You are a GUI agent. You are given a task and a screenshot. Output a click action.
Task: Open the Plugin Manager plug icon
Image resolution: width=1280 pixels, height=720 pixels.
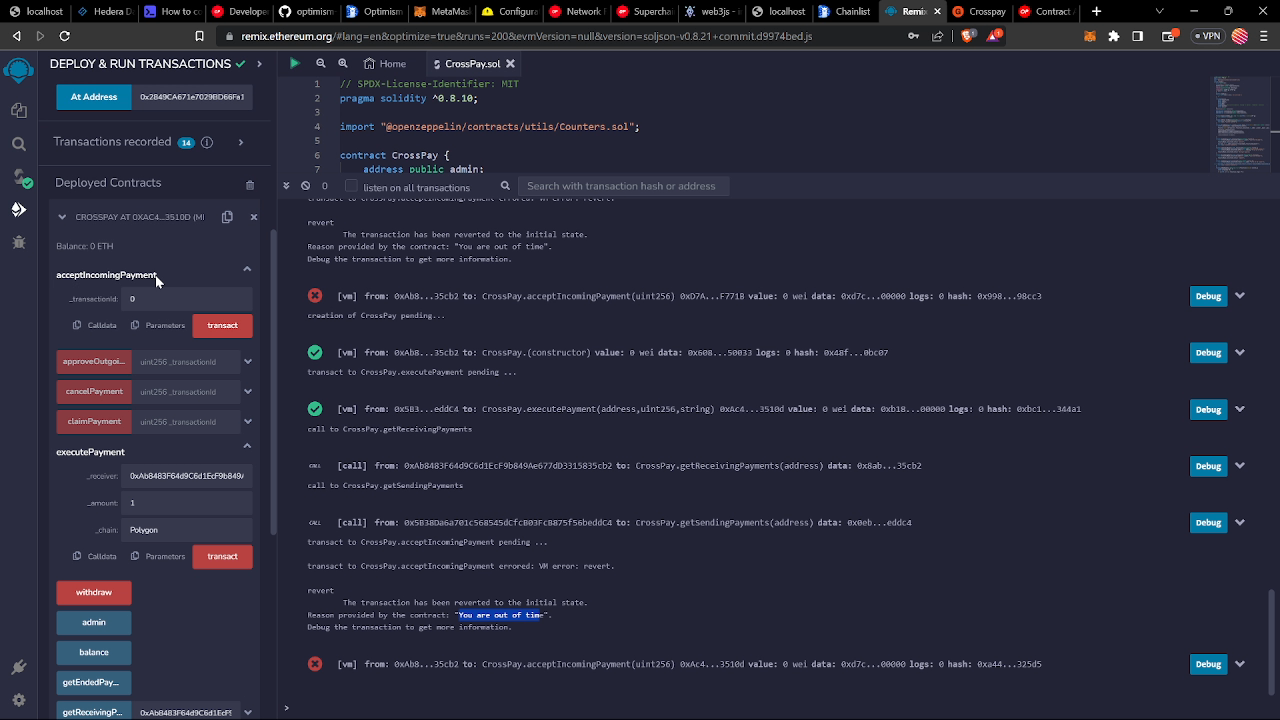18,668
